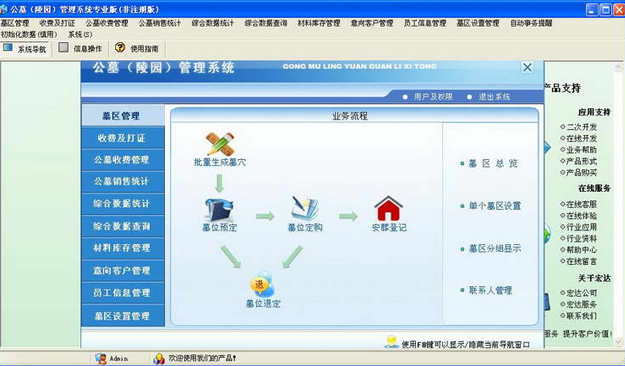This screenshot has width=625, height=366.
Task: Open the 墓位定购 notepad icon
Action: (x=305, y=208)
